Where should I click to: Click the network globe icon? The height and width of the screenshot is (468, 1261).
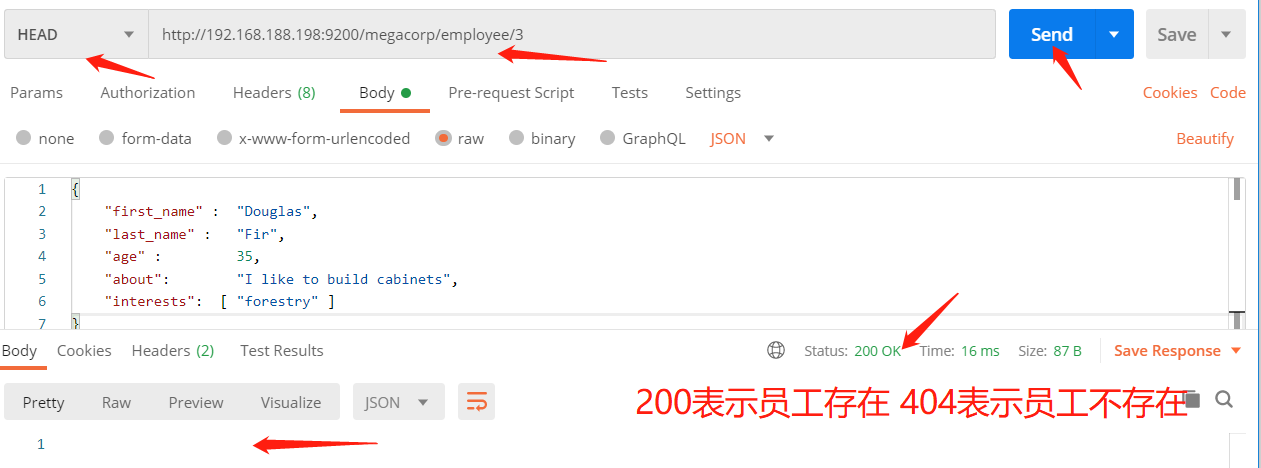click(x=776, y=350)
